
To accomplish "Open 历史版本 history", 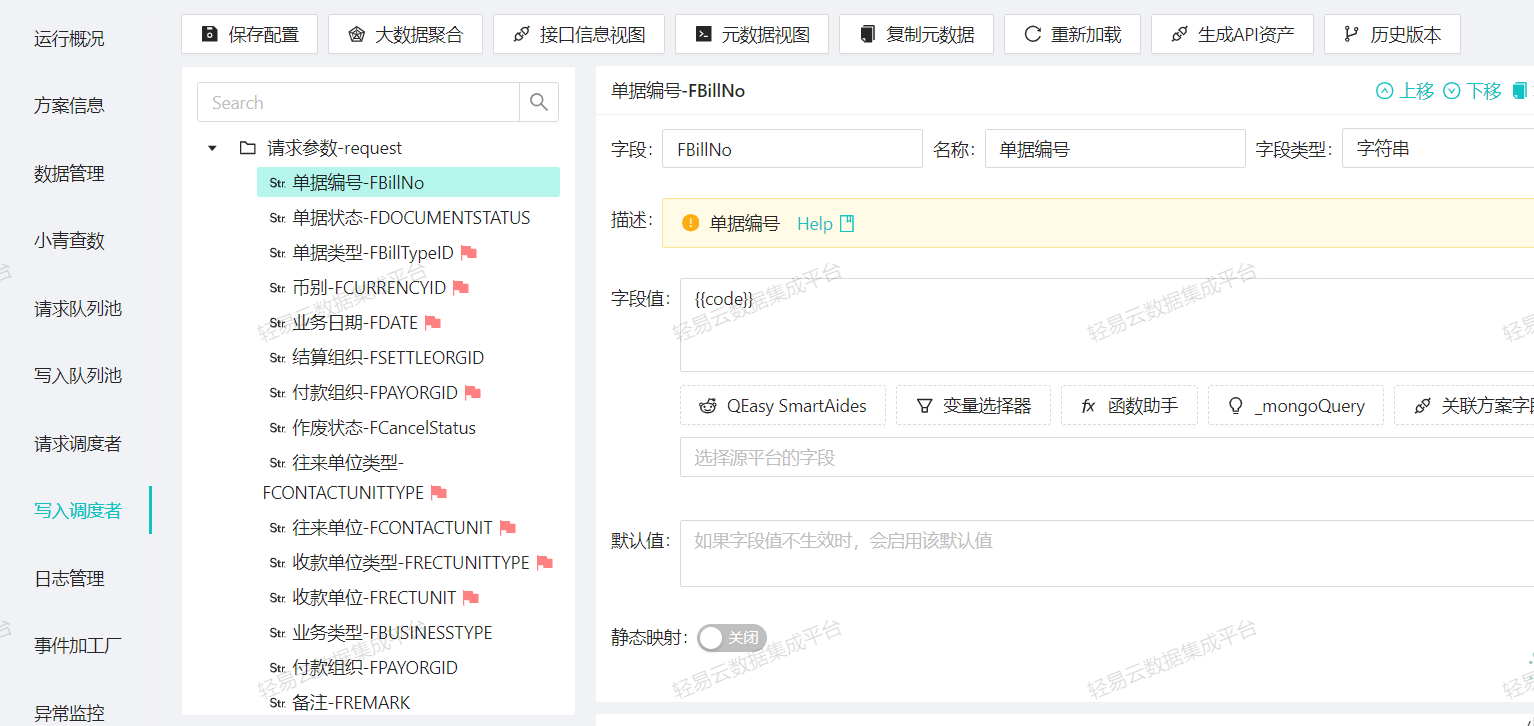I will [x=1392, y=34].
